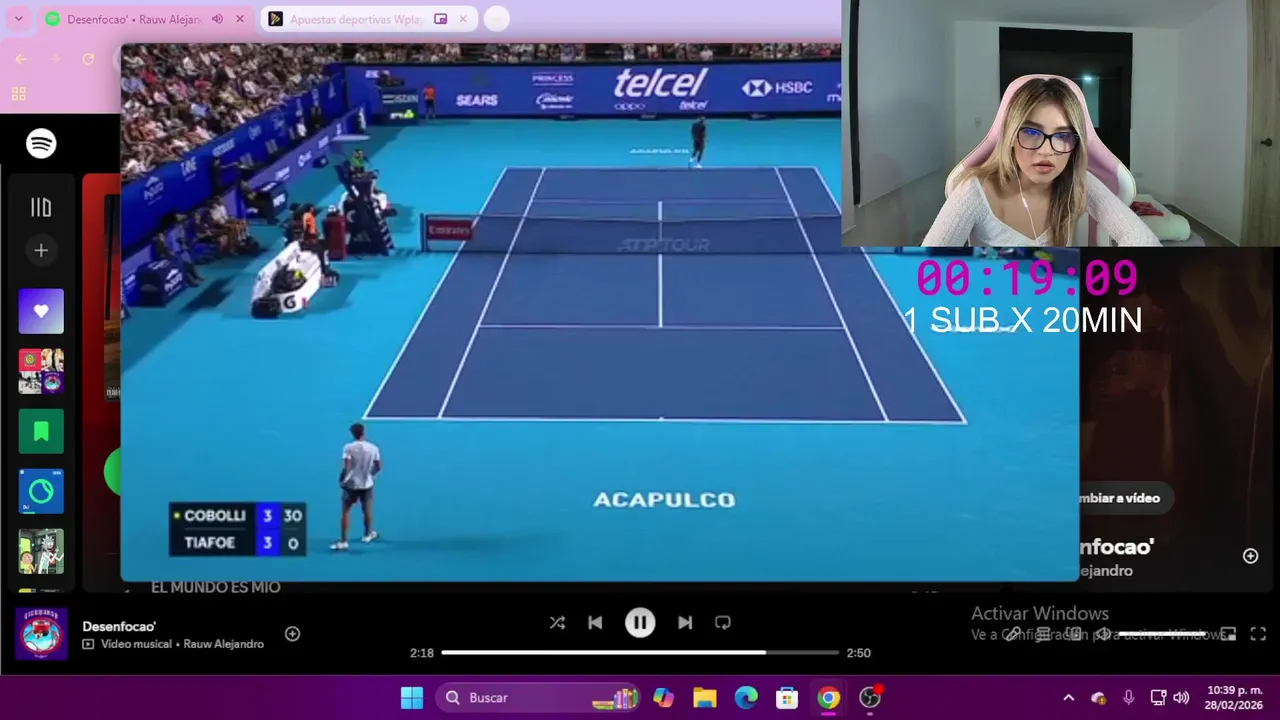
Task: Open network settings tray icon
Action: pos(1158,698)
